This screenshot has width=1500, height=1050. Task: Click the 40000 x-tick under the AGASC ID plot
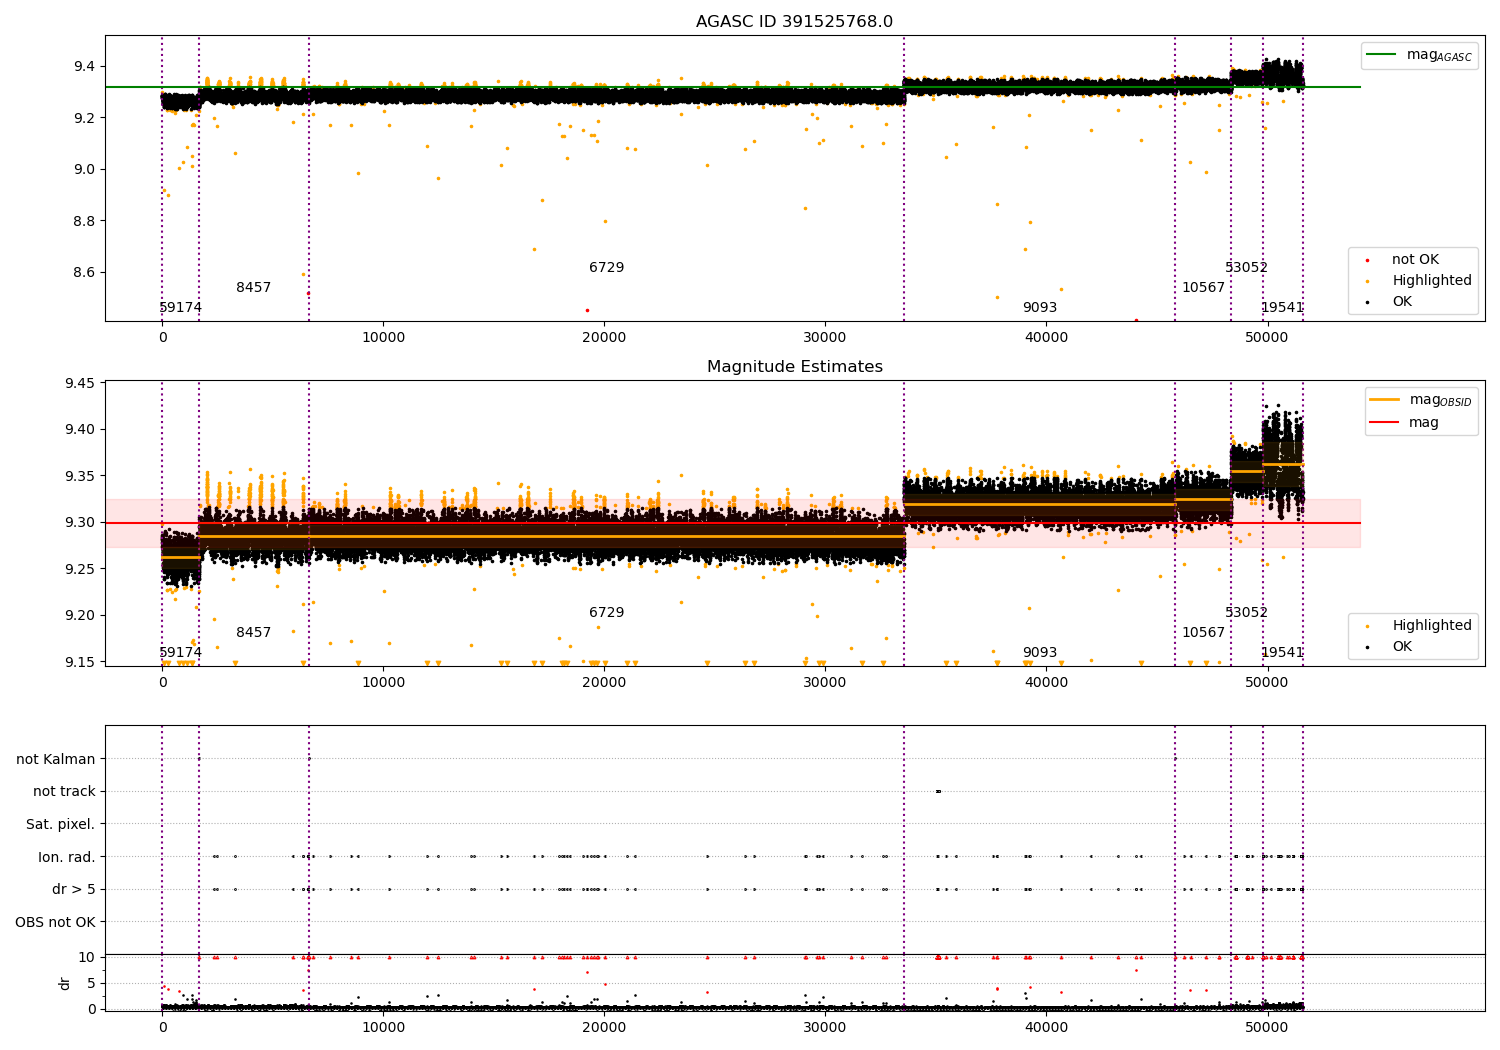[x=1046, y=337]
